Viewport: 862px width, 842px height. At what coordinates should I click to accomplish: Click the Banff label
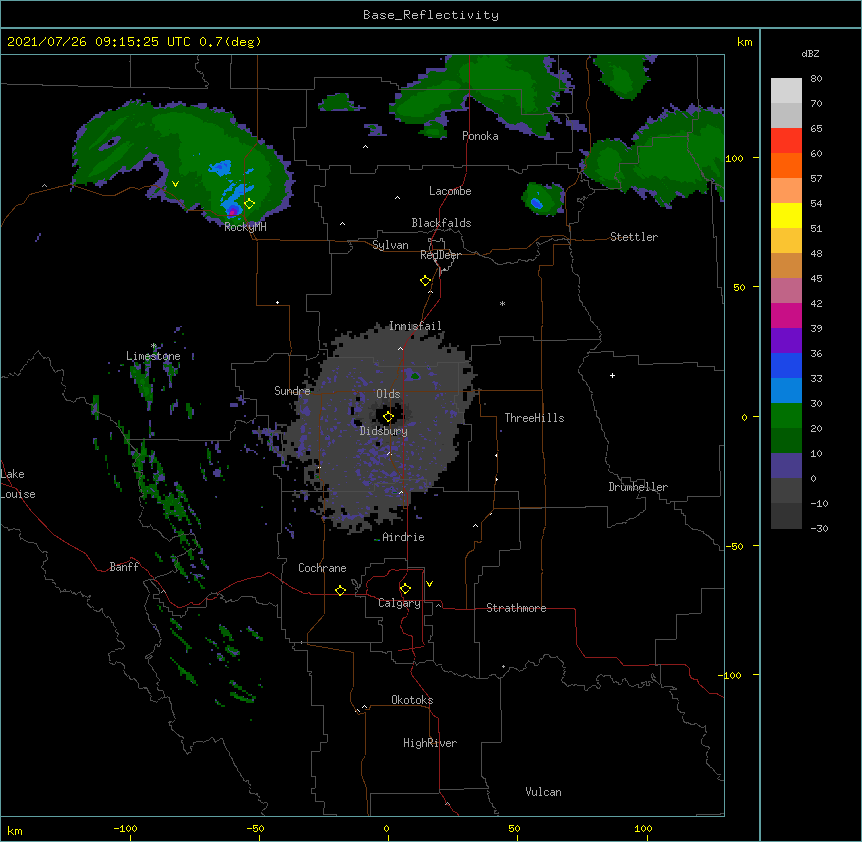pos(124,567)
